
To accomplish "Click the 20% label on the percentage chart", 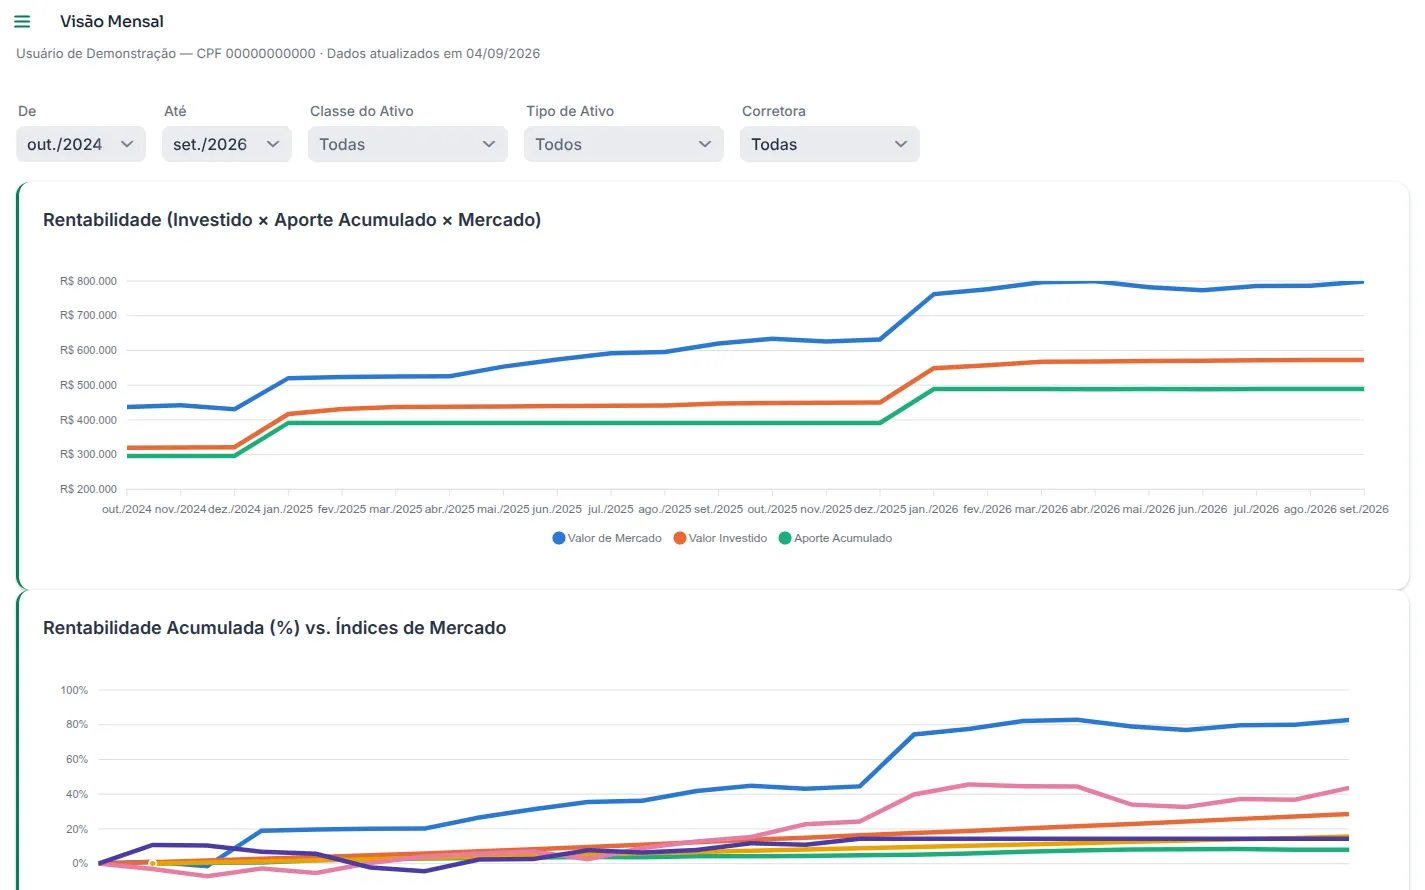I will (77, 829).
